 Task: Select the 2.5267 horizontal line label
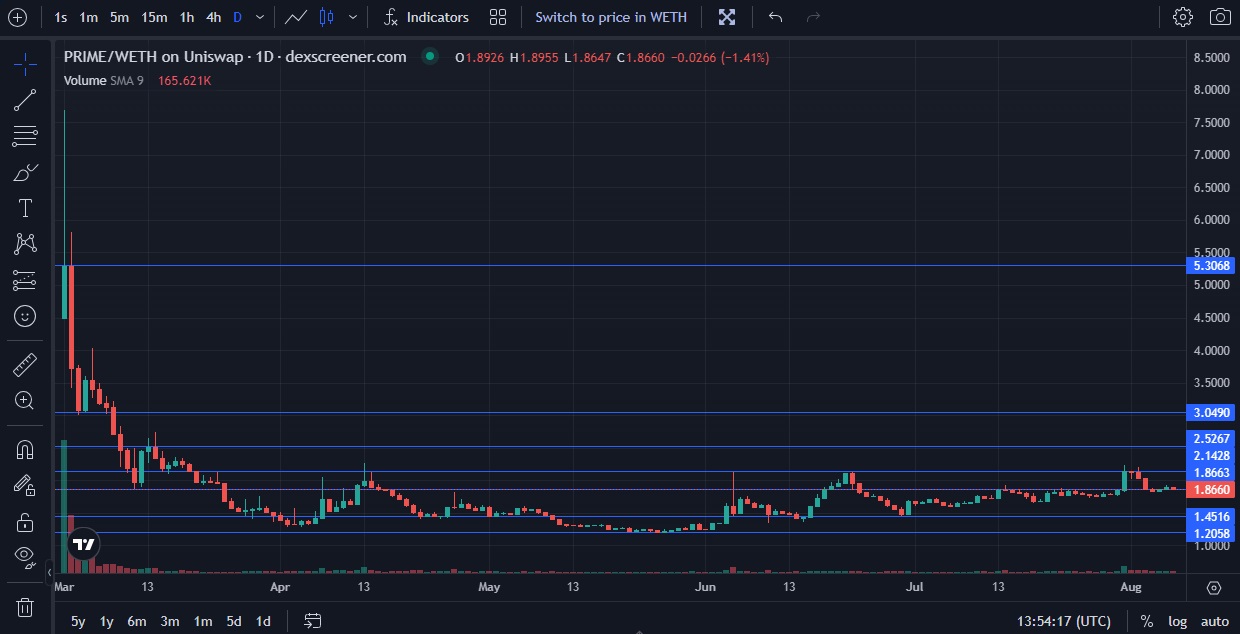click(x=1211, y=438)
